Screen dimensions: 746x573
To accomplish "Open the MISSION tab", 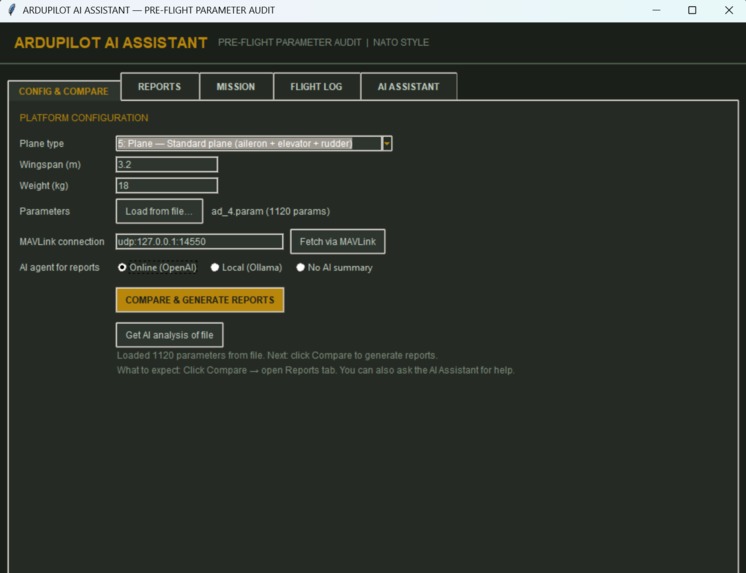I will (x=236, y=87).
